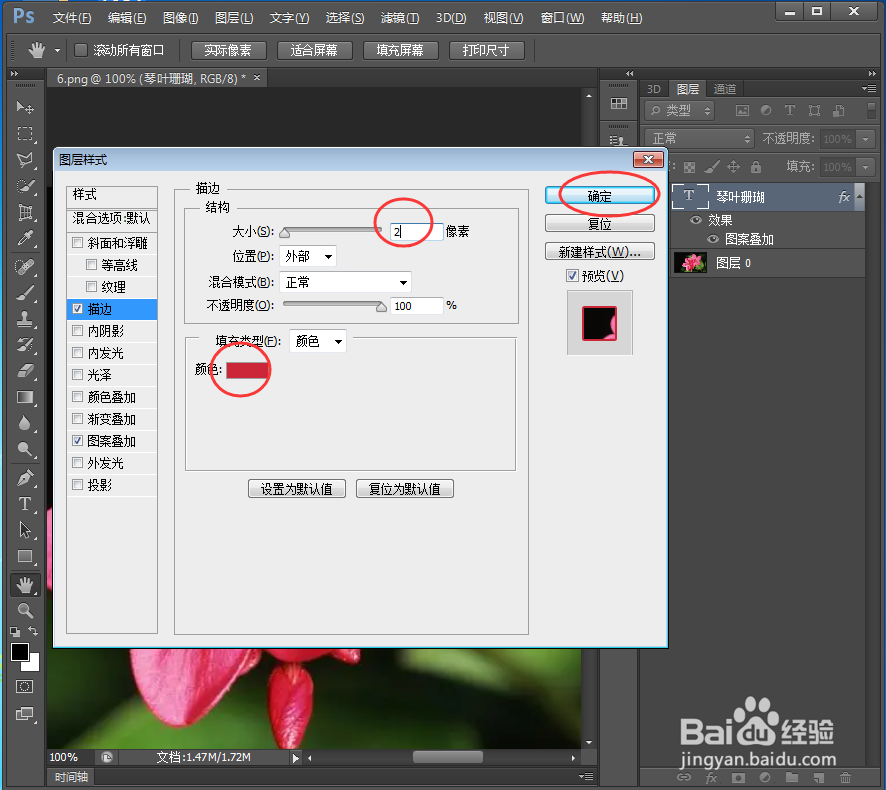Click the 大小 pixel value input field
The image size is (886, 790).
pyautogui.click(x=416, y=231)
